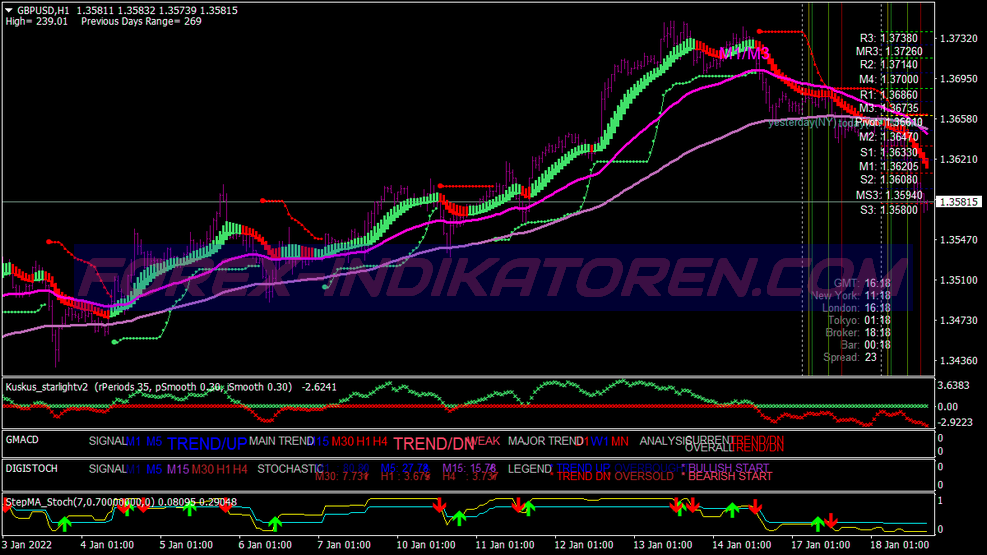Select the S1: 1.36330 pivot label

point(888,152)
